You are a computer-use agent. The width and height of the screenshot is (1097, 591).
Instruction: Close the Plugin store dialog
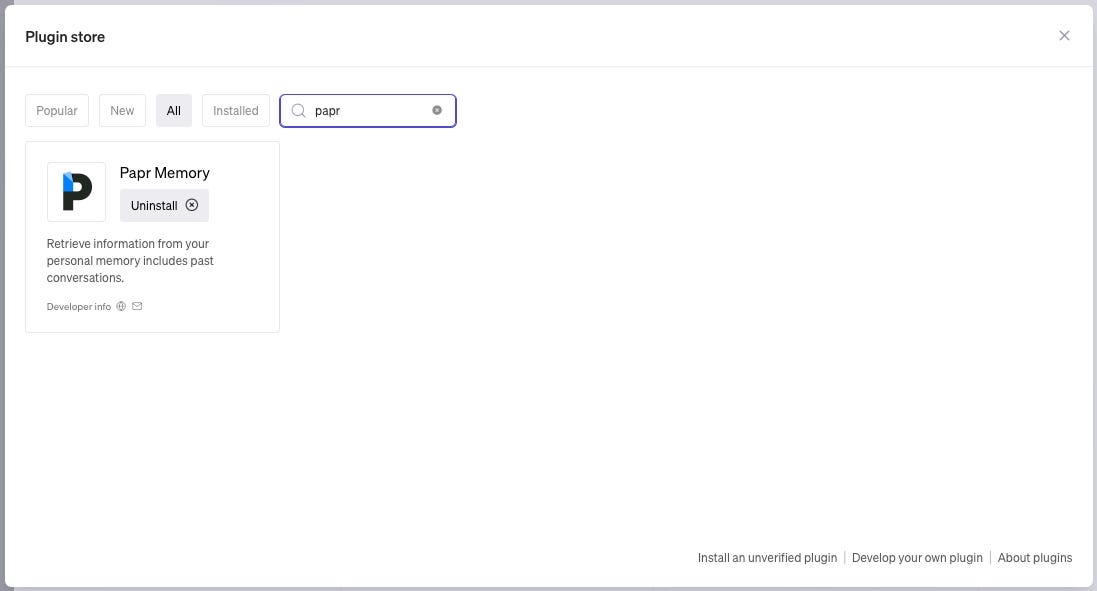[x=1064, y=36]
